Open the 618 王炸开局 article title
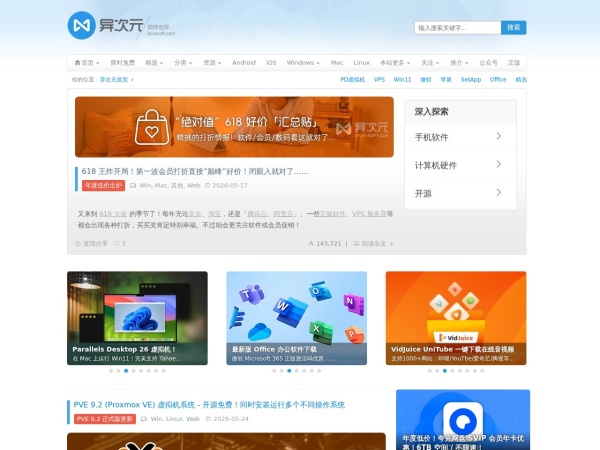This screenshot has width=600, height=450. tap(195, 171)
